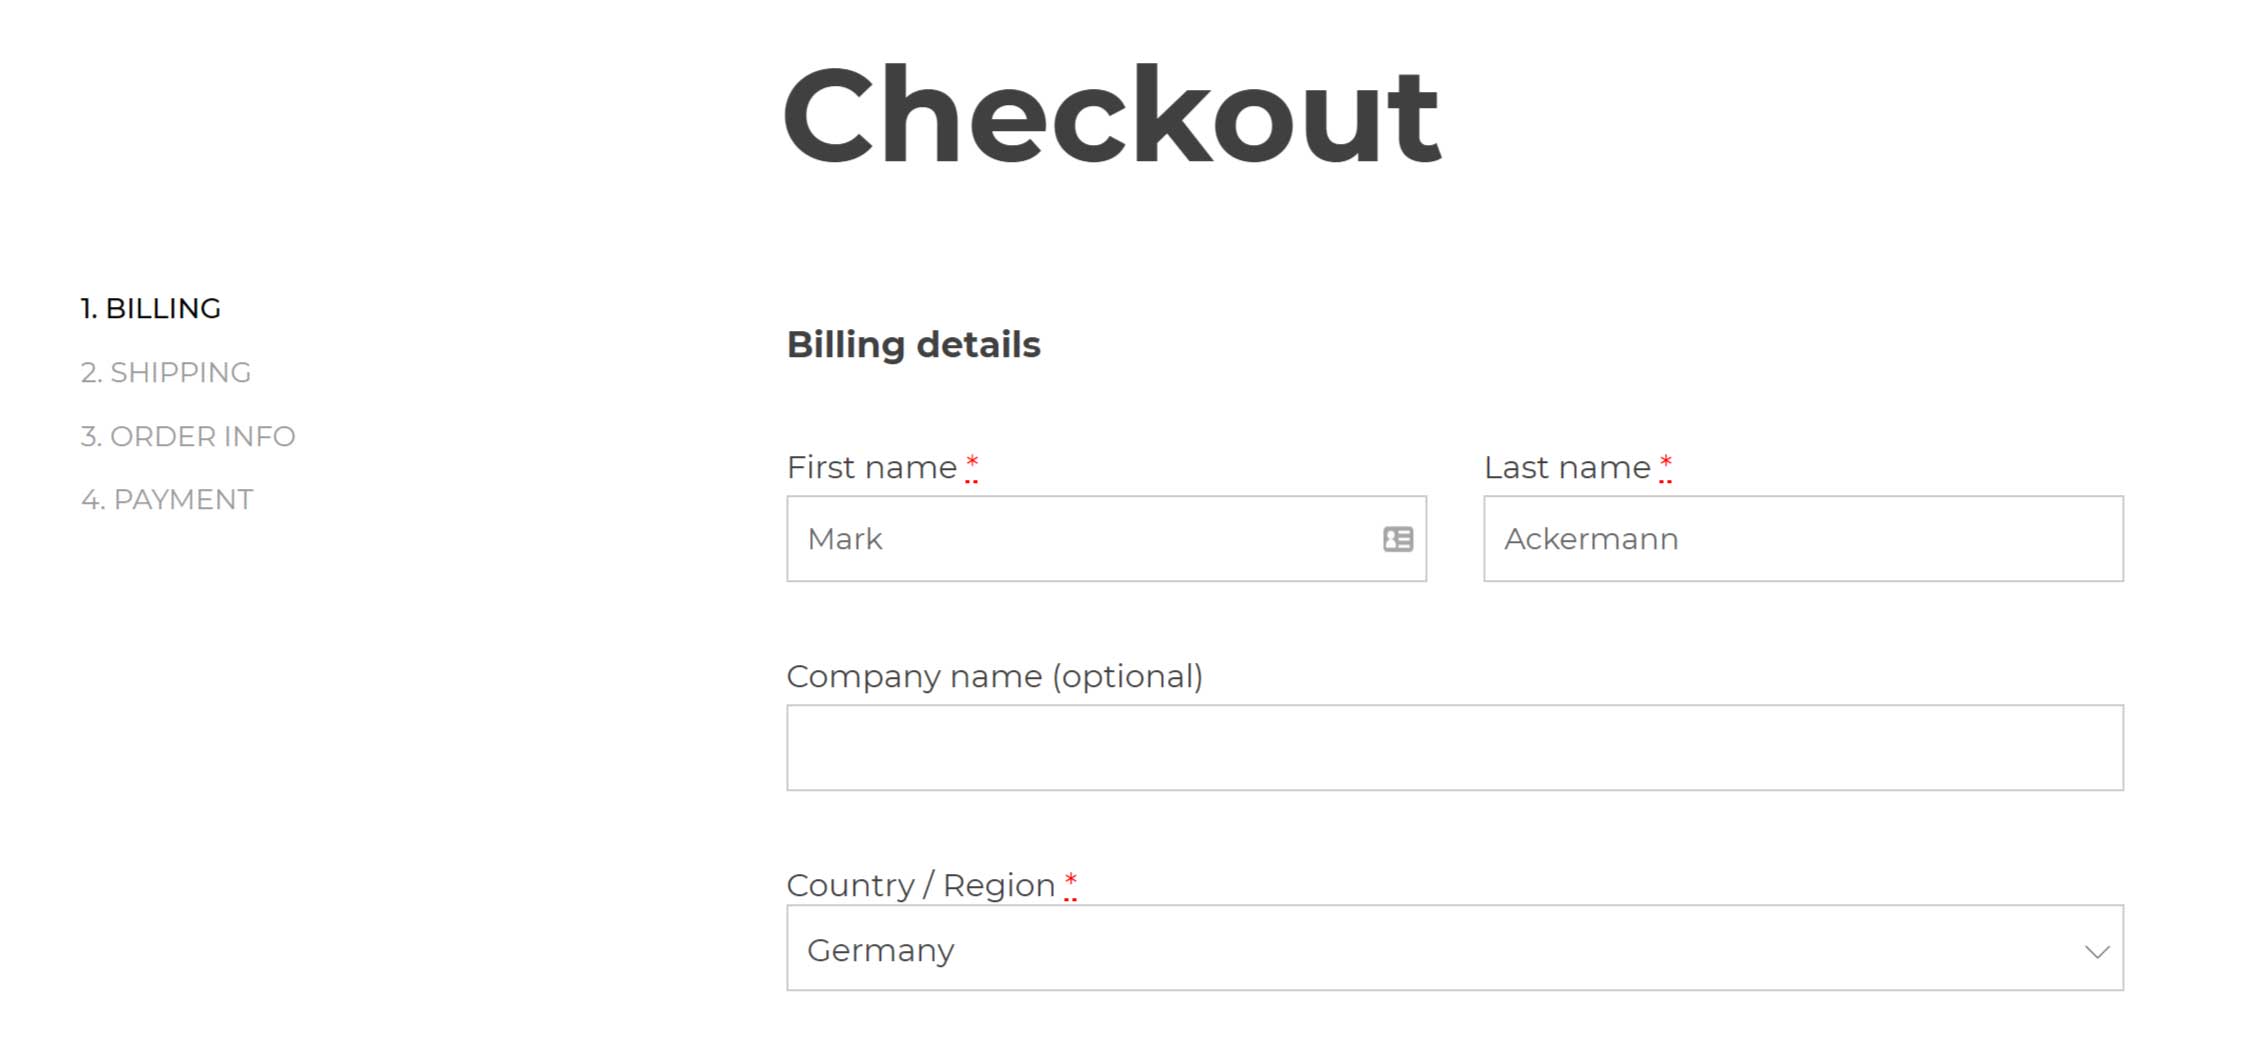This screenshot has height=1045, width=2244.
Task: Click the chevron arrow of the Country dropdown
Action: 2097,951
